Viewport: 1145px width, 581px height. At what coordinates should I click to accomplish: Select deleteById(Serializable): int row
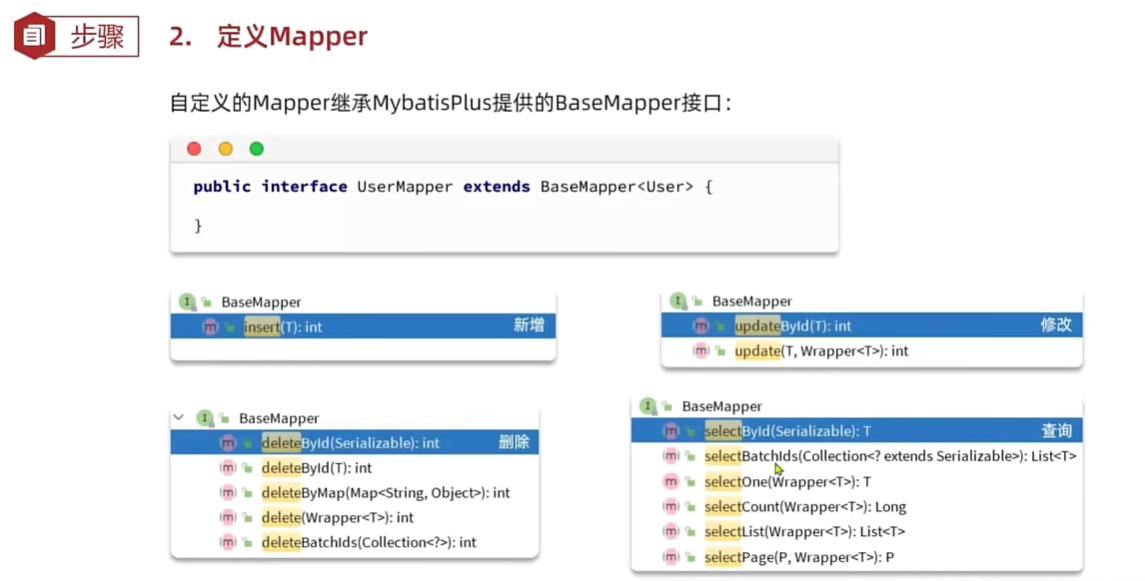[355, 442]
